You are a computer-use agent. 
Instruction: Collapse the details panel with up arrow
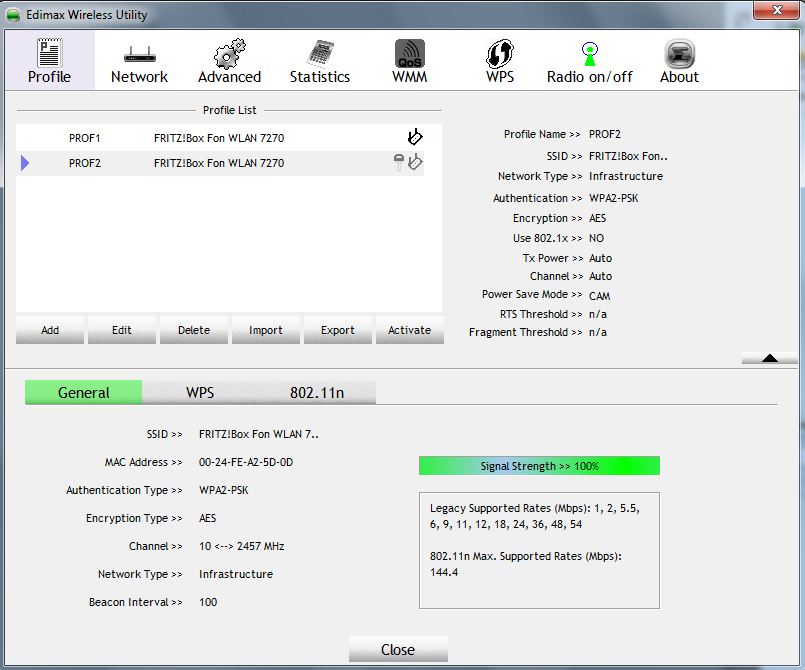coord(770,358)
